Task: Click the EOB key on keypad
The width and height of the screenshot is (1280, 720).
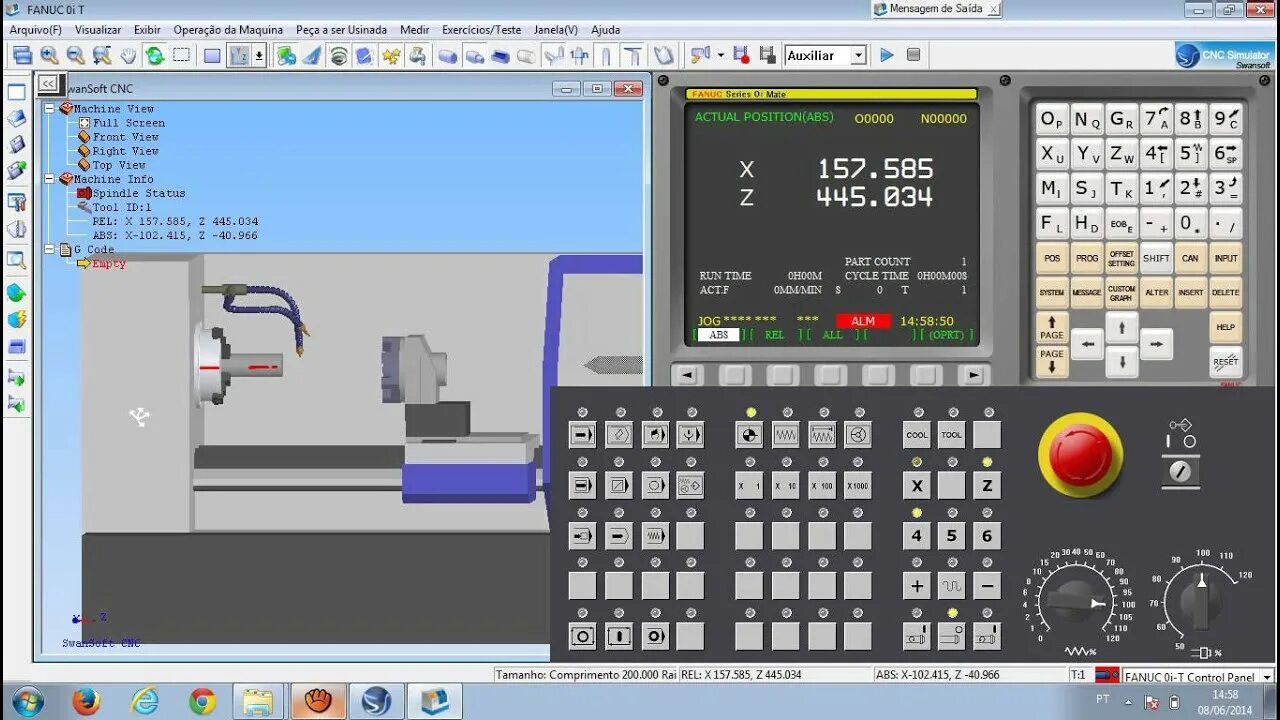Action: coord(1121,223)
